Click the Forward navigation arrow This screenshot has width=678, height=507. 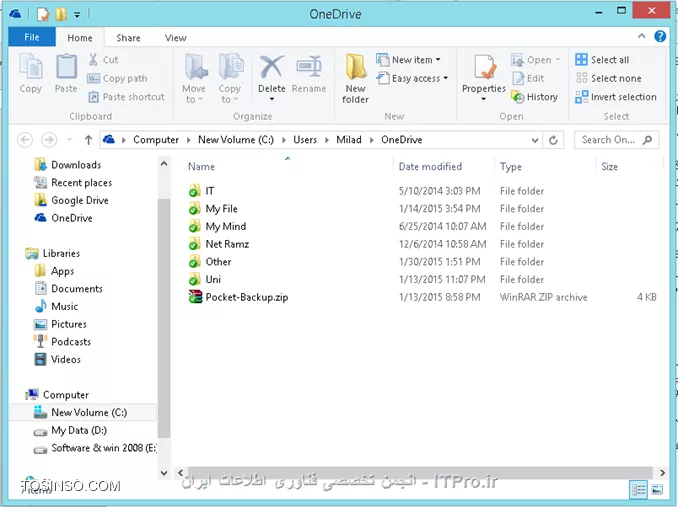[x=49, y=140]
